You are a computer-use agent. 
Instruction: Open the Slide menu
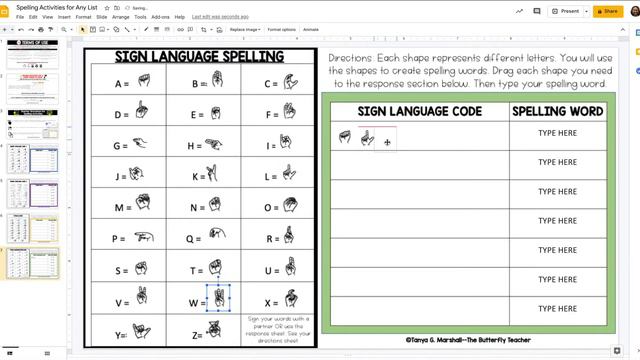(x=102, y=17)
